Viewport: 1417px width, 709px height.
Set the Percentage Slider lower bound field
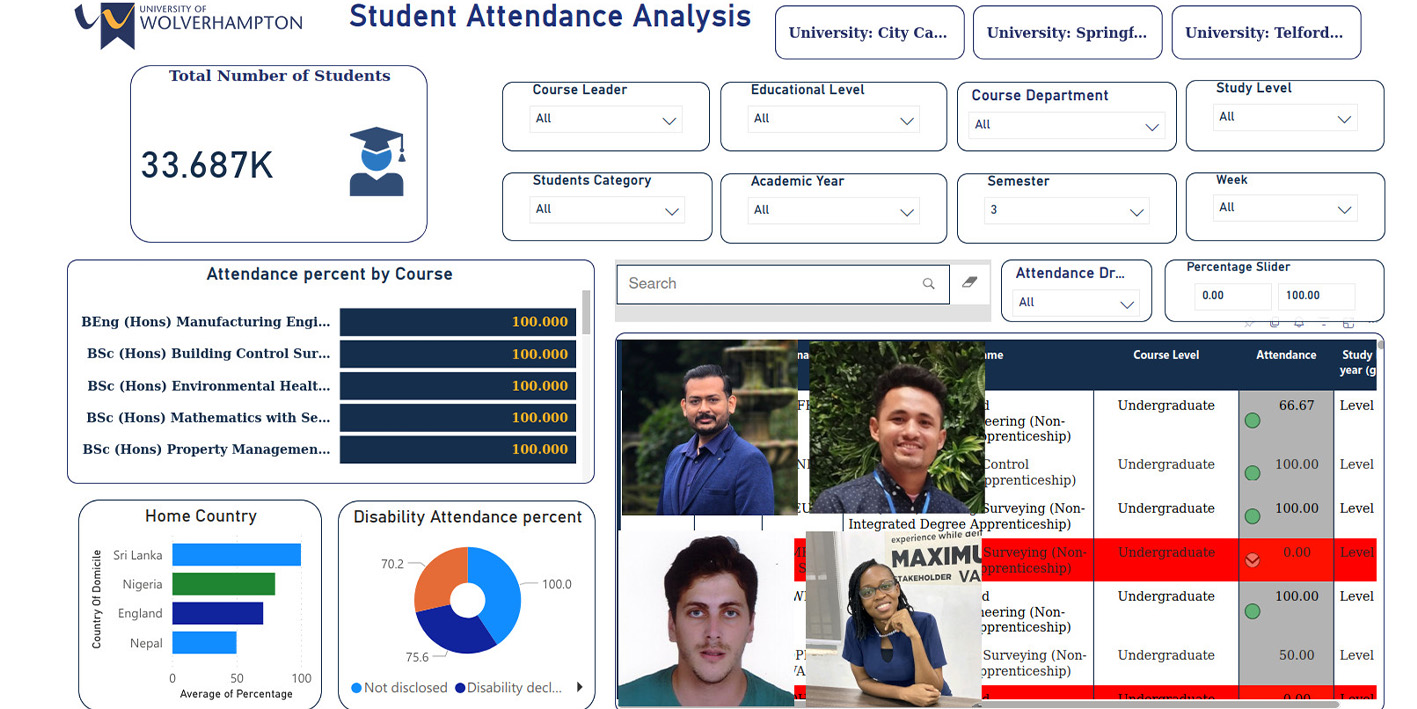coord(1232,296)
